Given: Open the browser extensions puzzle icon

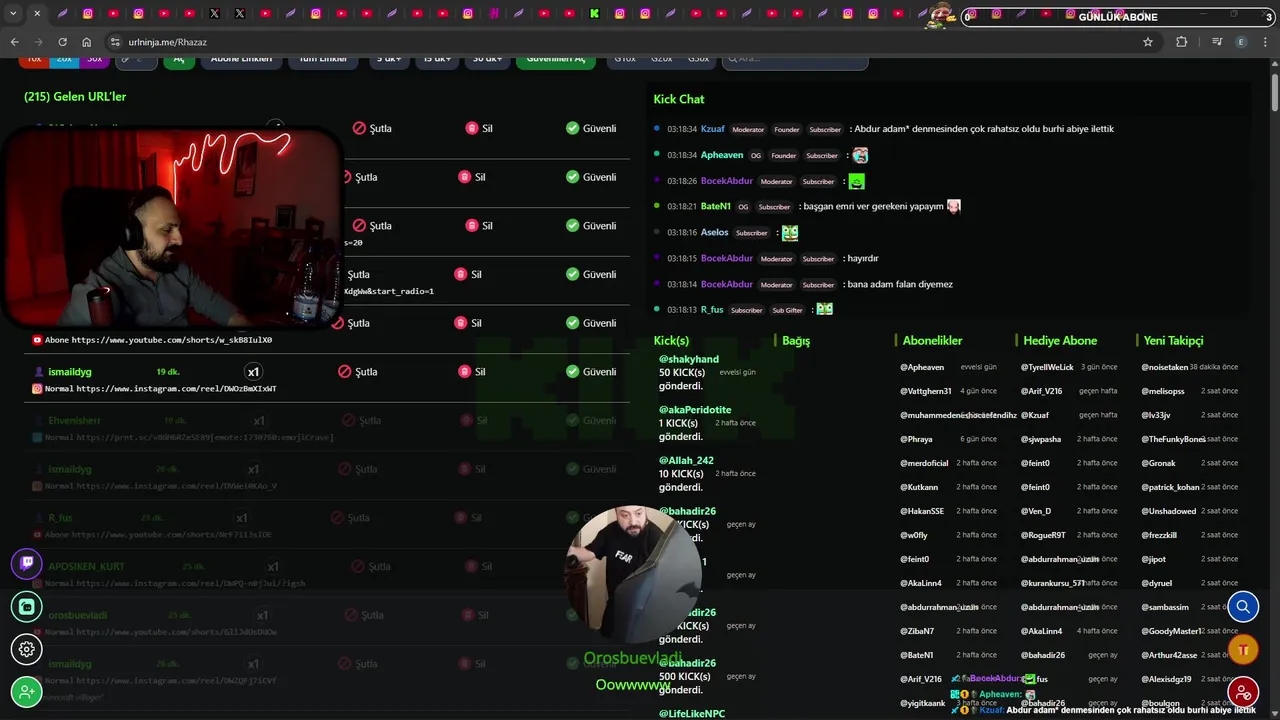Looking at the screenshot, I should coord(1182,42).
